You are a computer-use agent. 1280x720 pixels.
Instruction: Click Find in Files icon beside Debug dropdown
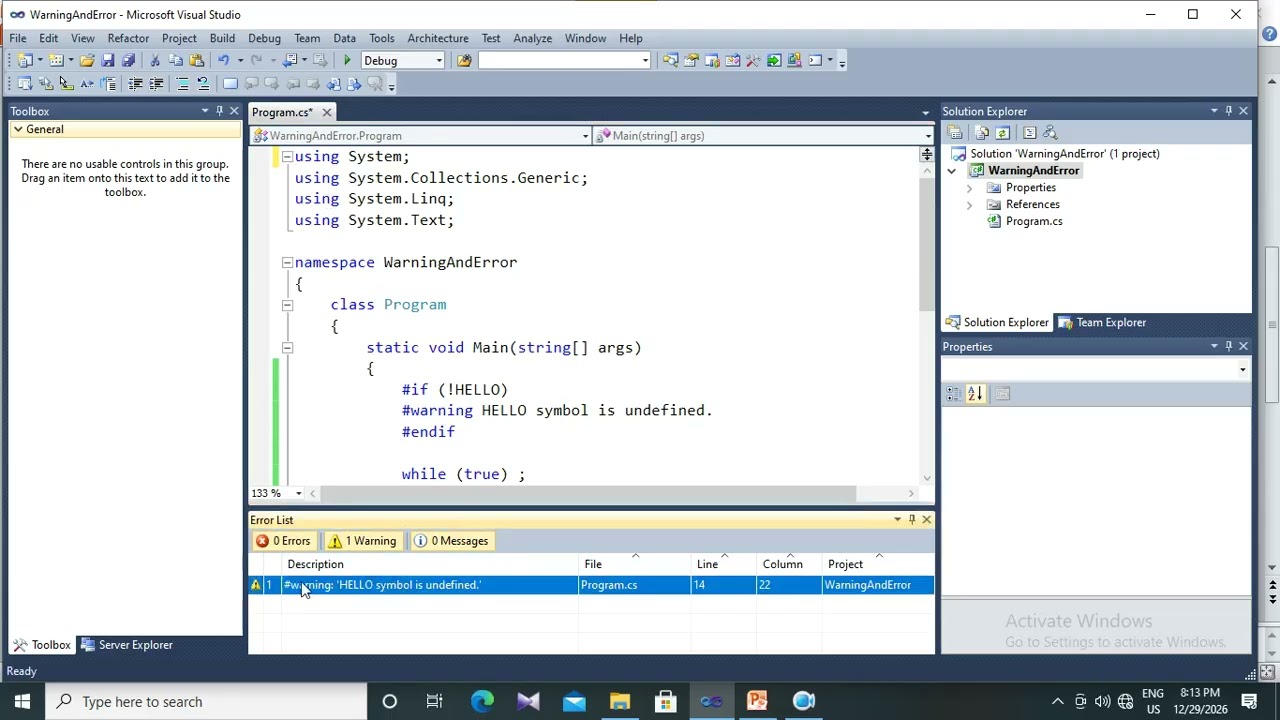pos(464,61)
